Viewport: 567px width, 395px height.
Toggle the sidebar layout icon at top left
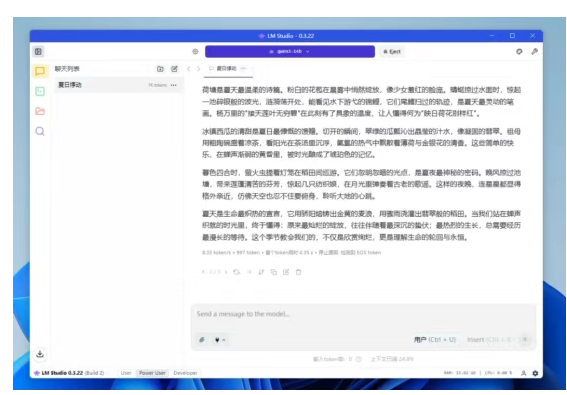[x=38, y=51]
